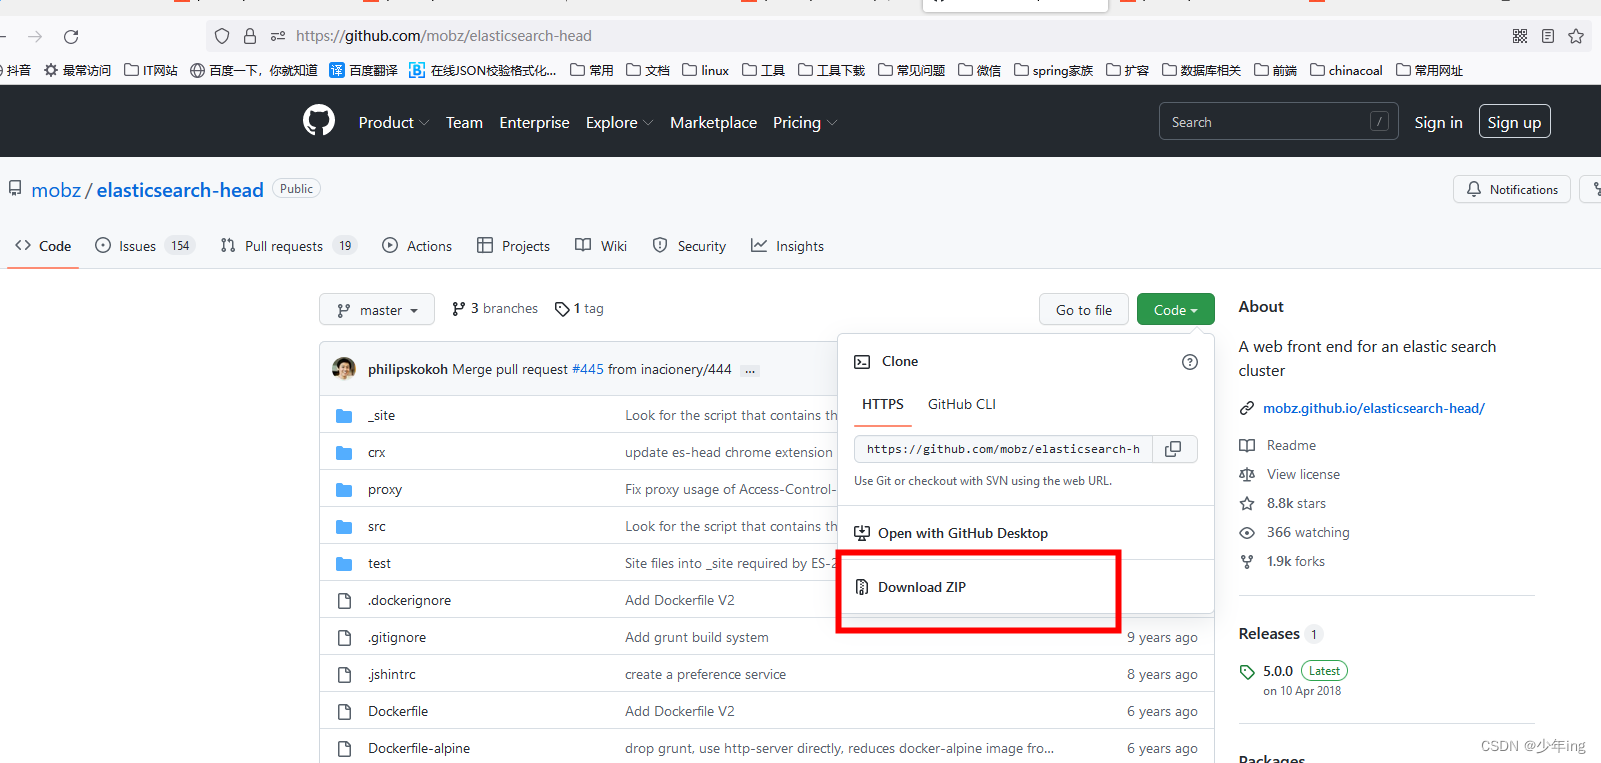Image resolution: width=1601 pixels, height=763 pixels.
Task: Click Download ZIP
Action: point(921,587)
